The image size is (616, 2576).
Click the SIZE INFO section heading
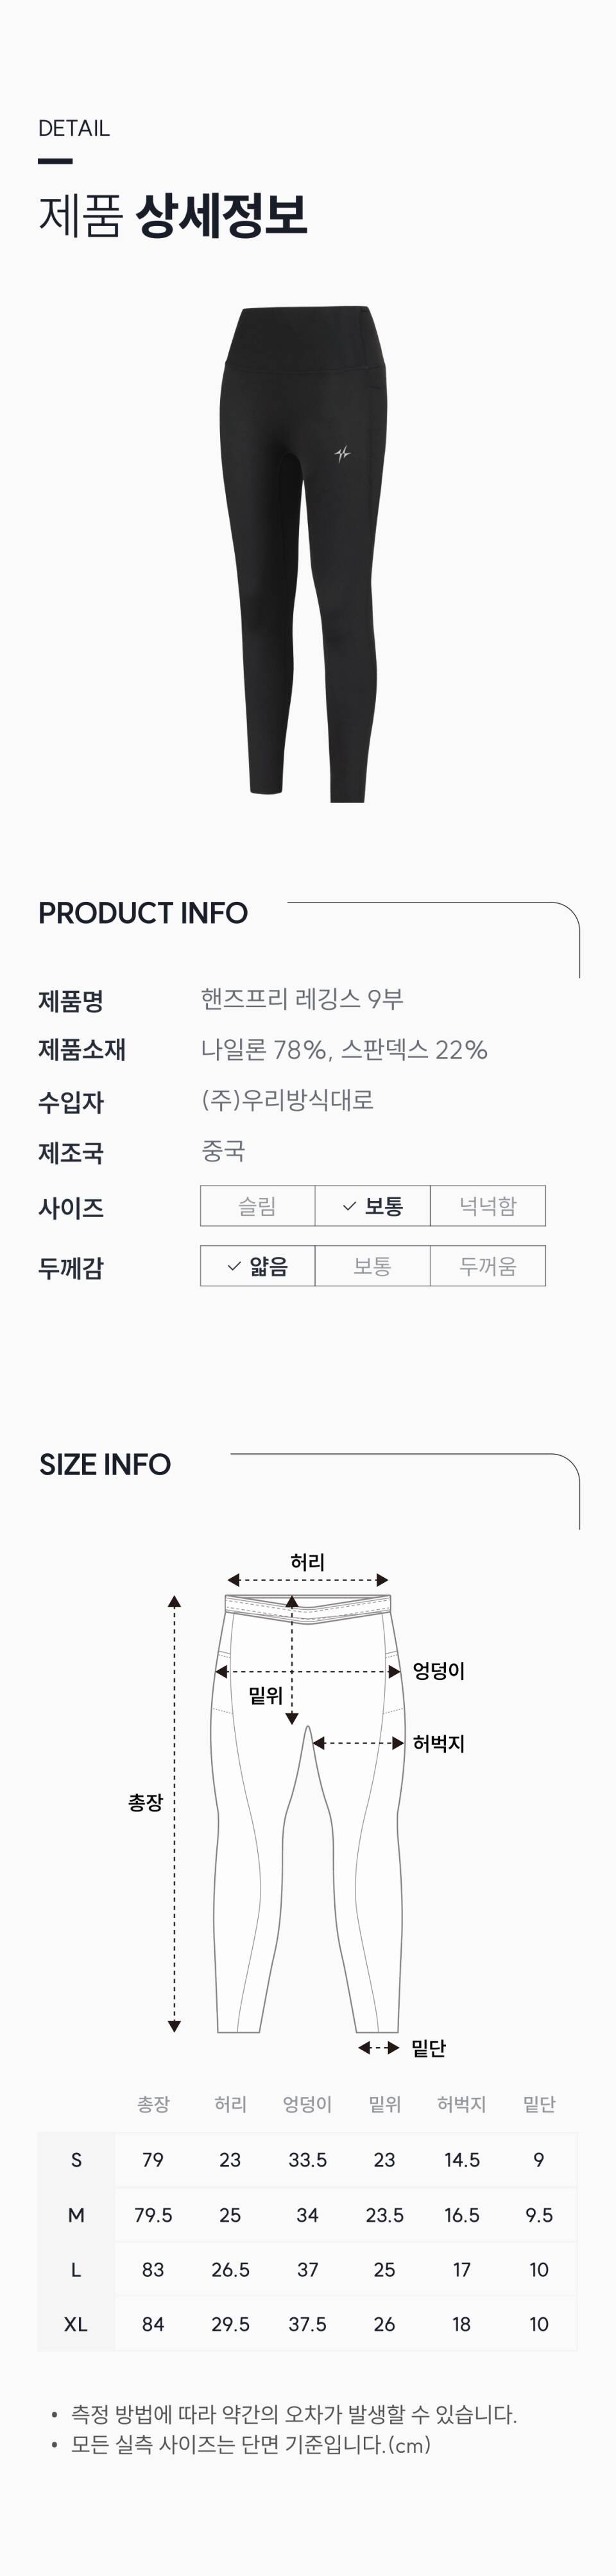[x=105, y=1464]
